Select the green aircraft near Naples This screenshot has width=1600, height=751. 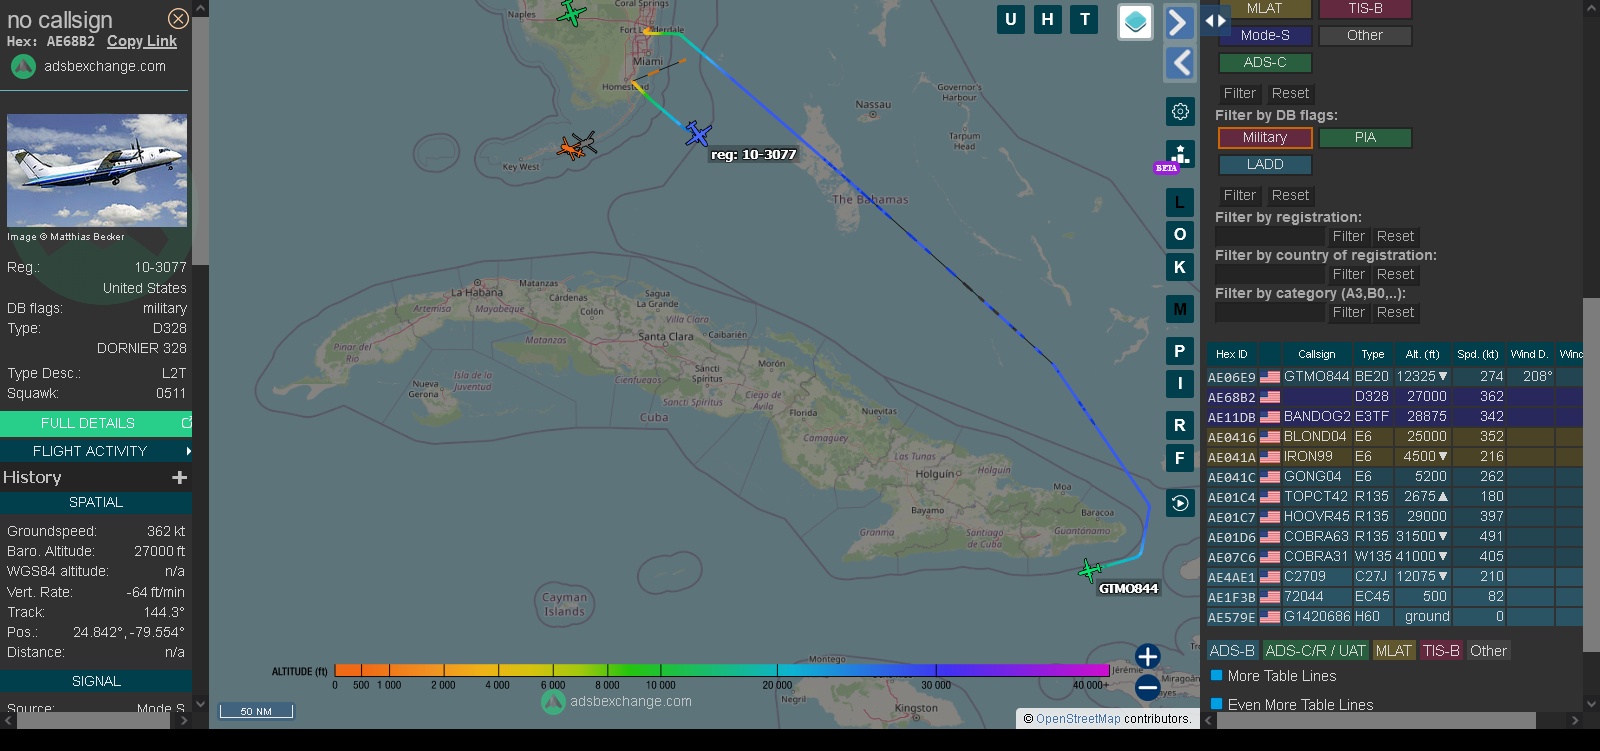coord(570,13)
